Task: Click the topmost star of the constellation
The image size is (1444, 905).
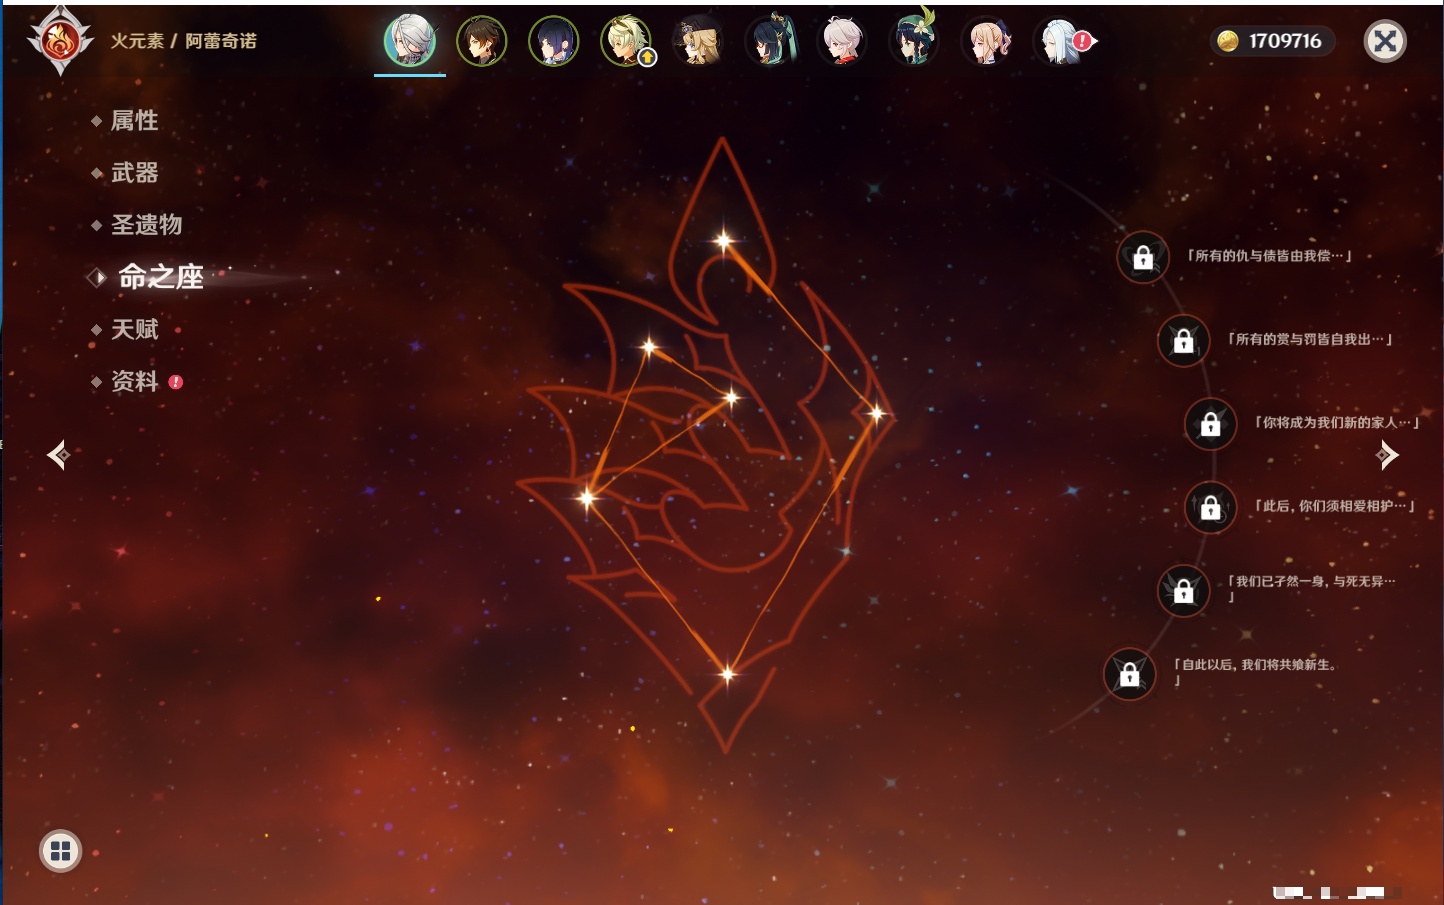Action: click(x=723, y=240)
